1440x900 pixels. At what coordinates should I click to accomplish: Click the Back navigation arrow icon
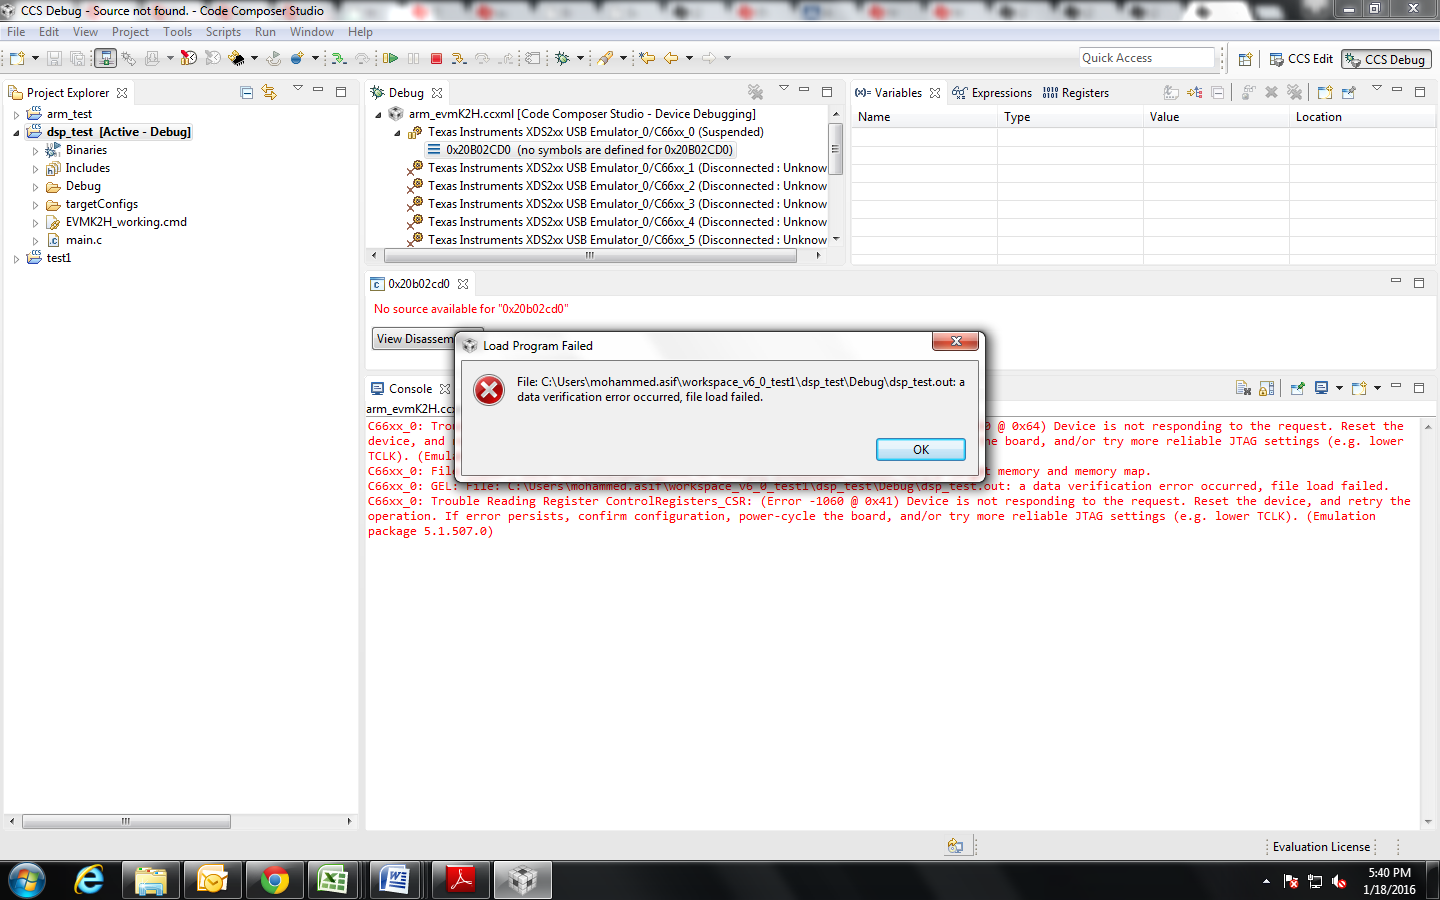pos(671,58)
